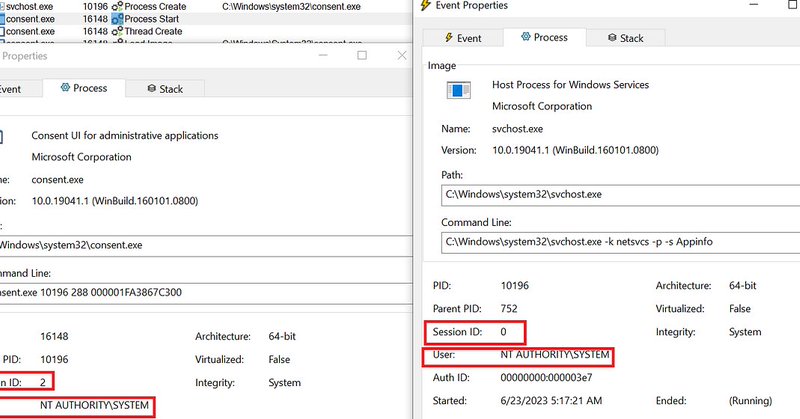Switch to Event tab in right Event Properties
The image size is (800, 419).
click(463, 38)
